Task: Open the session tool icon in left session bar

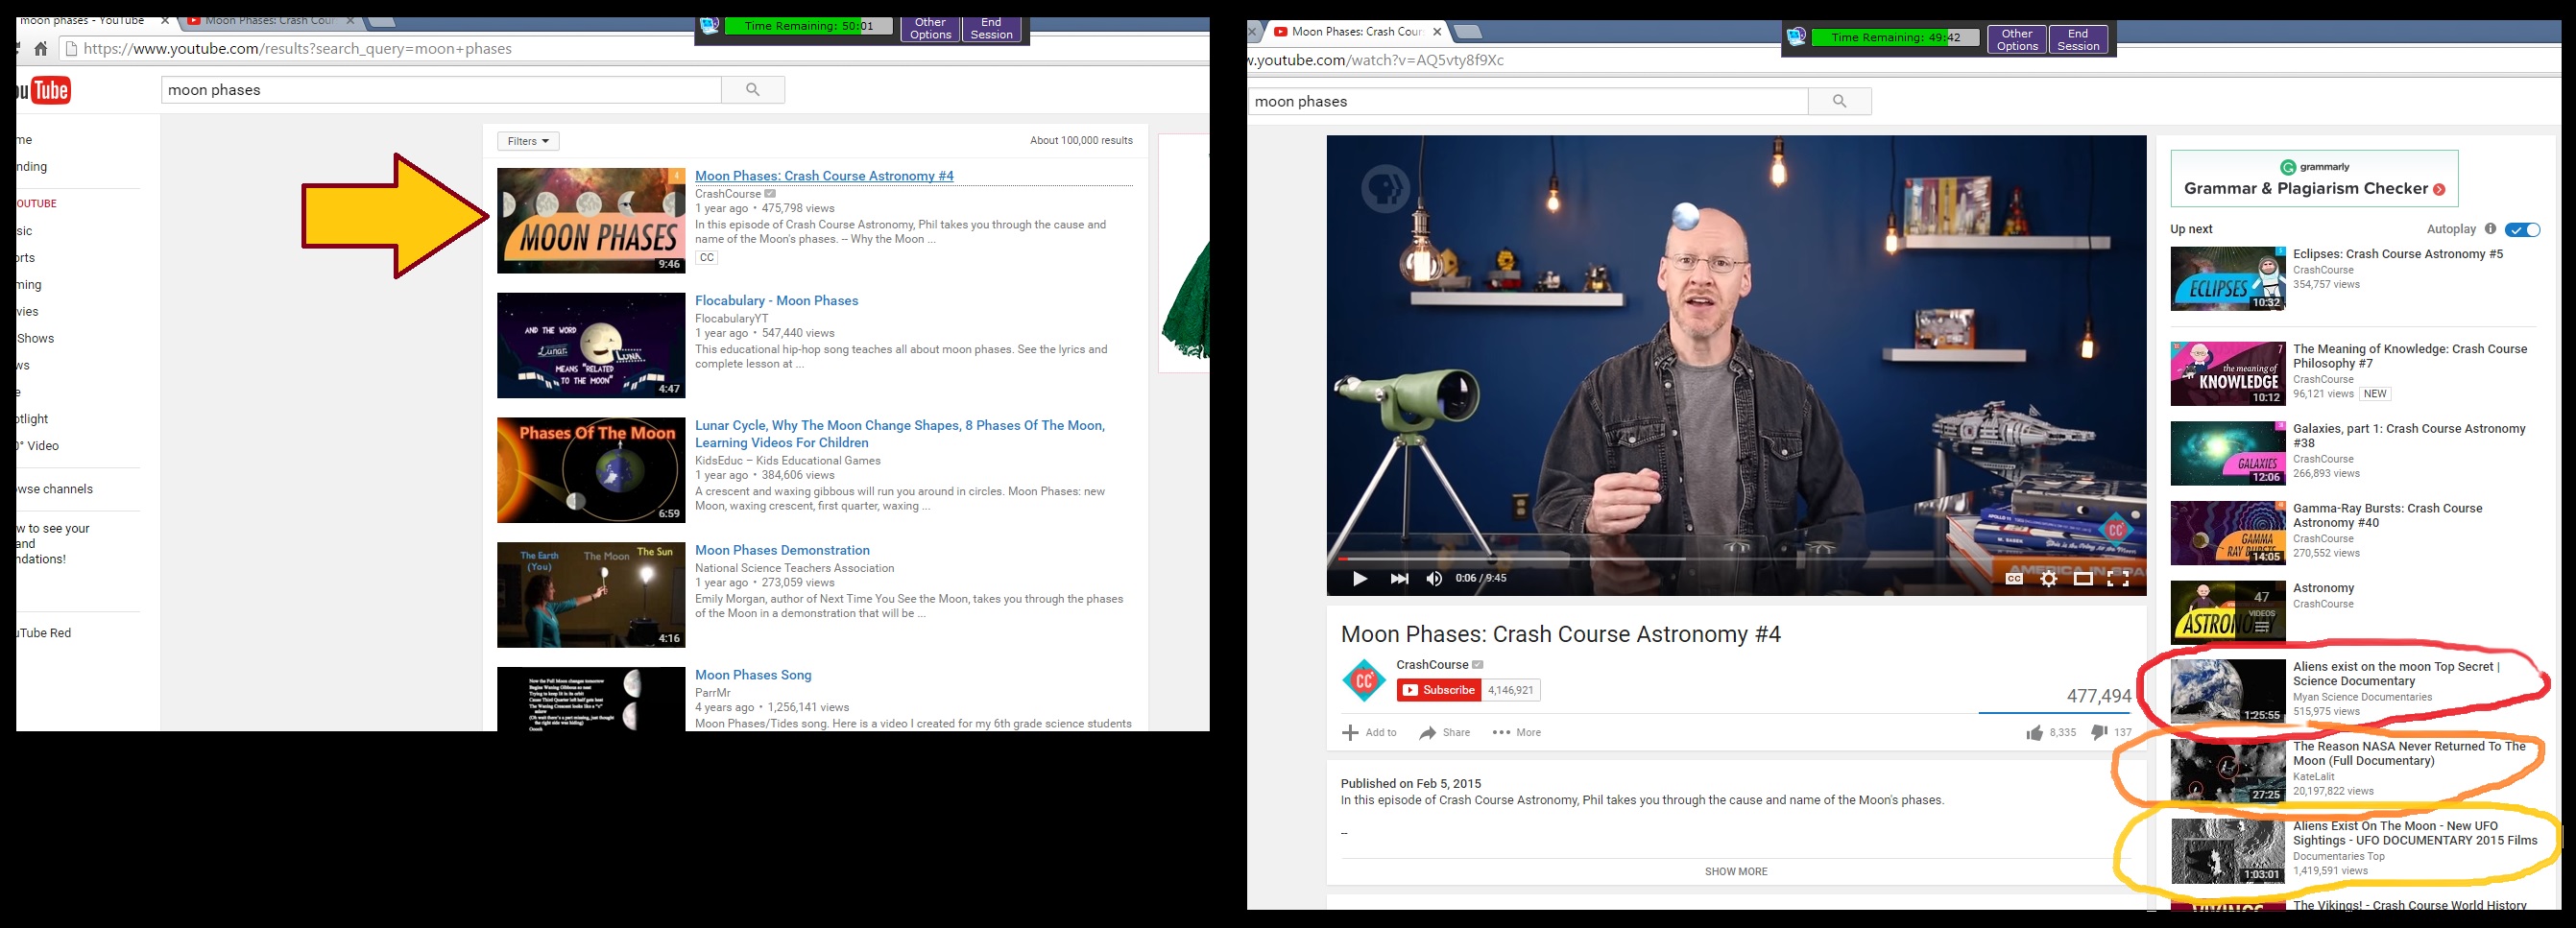Action: [x=709, y=27]
